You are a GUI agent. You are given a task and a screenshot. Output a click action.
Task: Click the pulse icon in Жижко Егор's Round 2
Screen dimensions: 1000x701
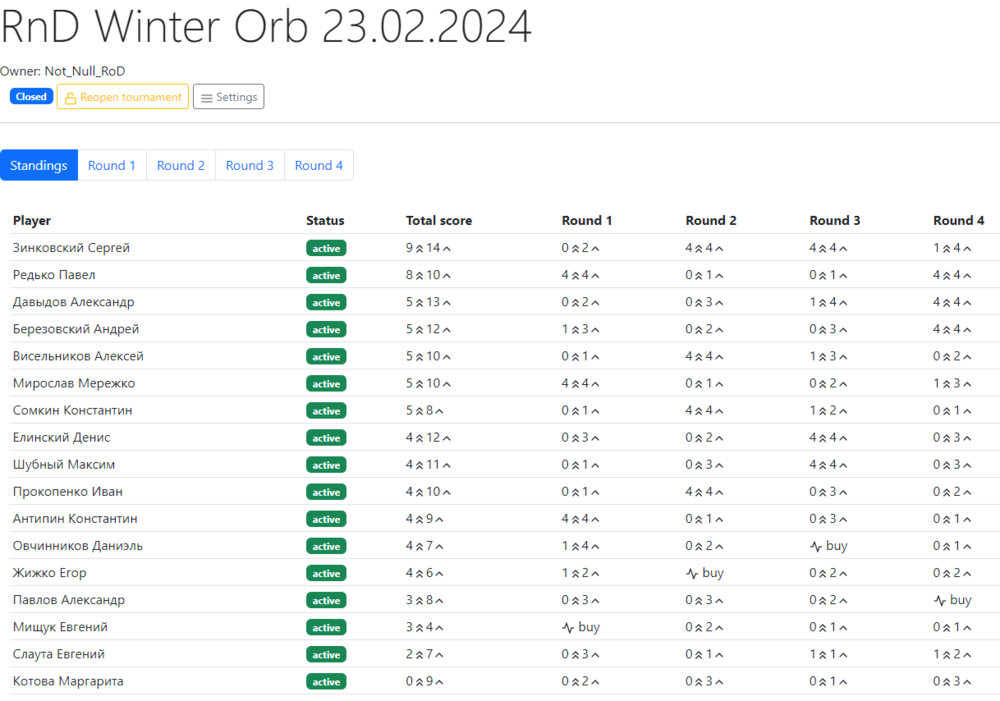point(692,573)
